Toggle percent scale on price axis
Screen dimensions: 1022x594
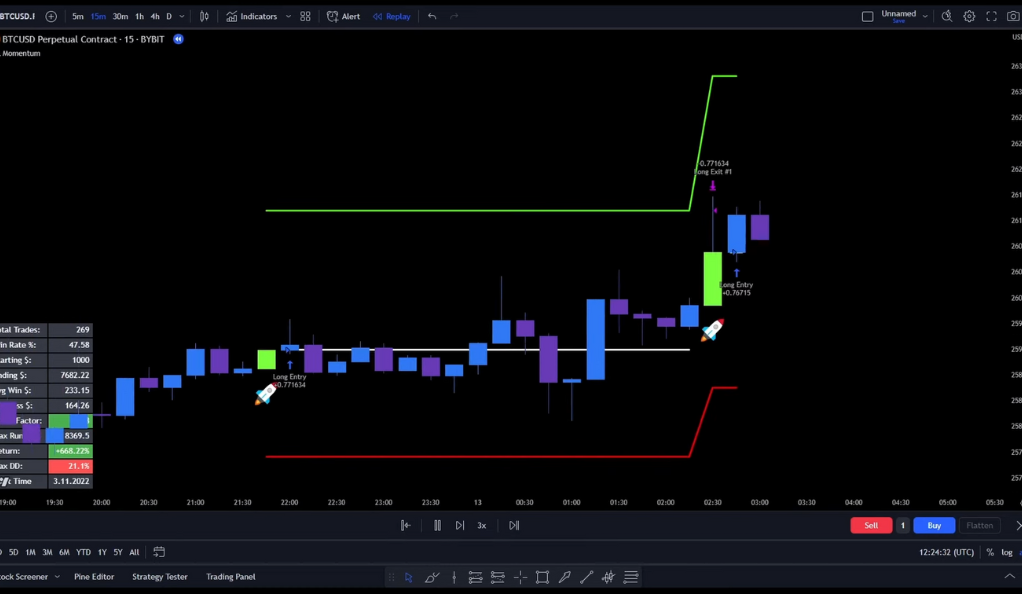pos(990,552)
